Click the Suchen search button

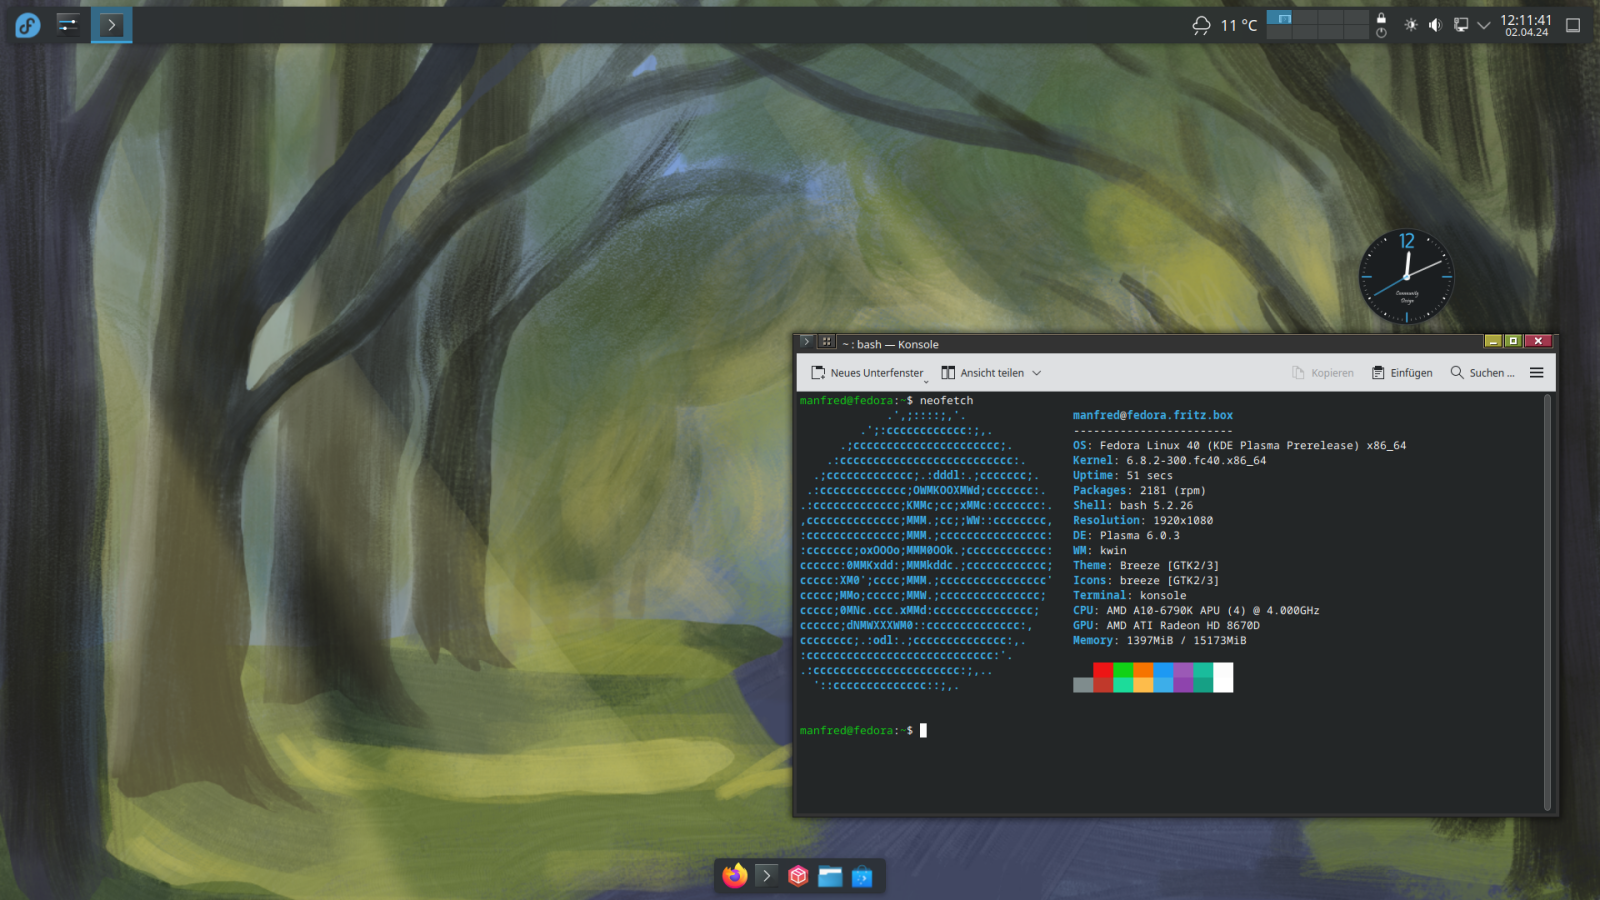(1482, 373)
